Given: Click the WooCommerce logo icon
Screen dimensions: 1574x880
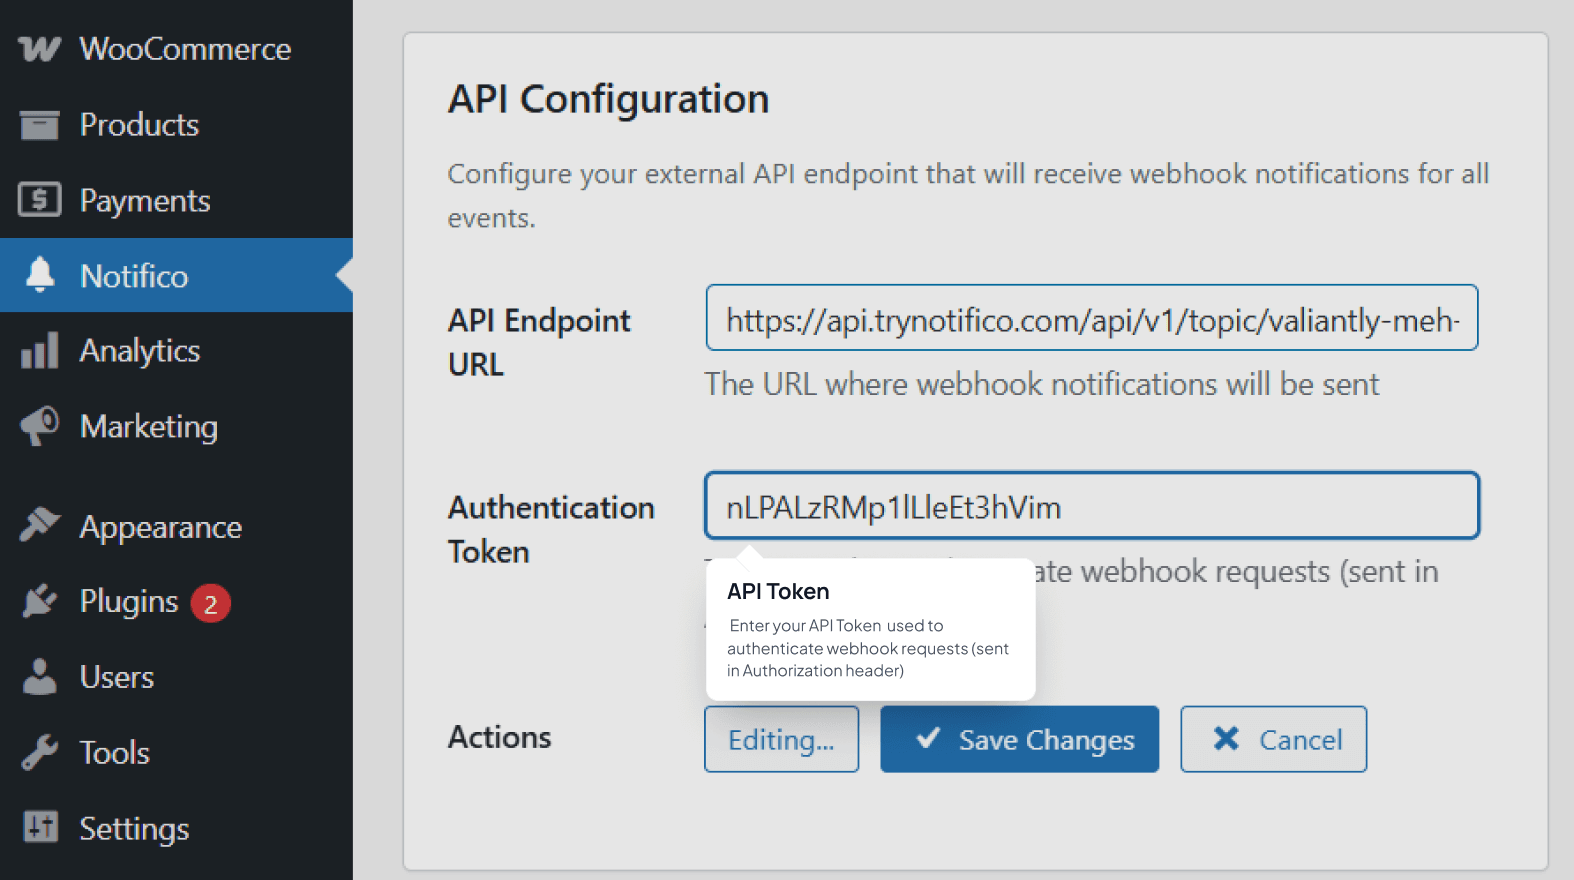Looking at the screenshot, I should (x=39, y=49).
